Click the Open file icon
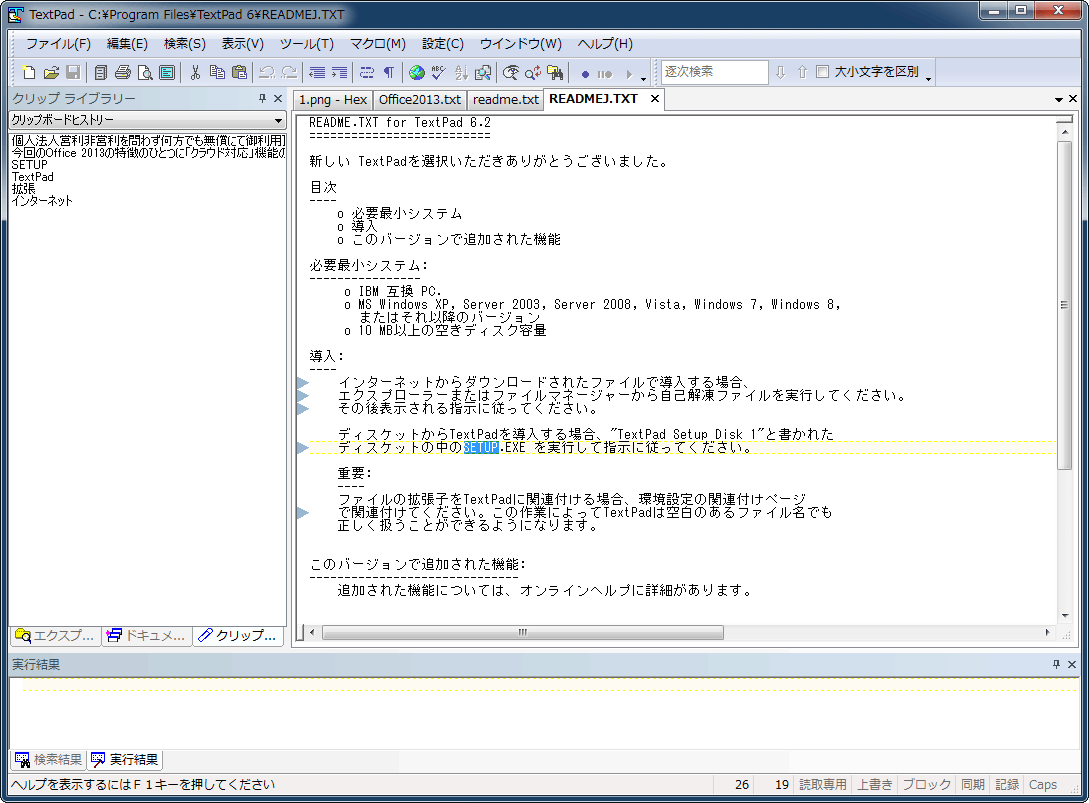This screenshot has height=803, width=1089. 51,72
